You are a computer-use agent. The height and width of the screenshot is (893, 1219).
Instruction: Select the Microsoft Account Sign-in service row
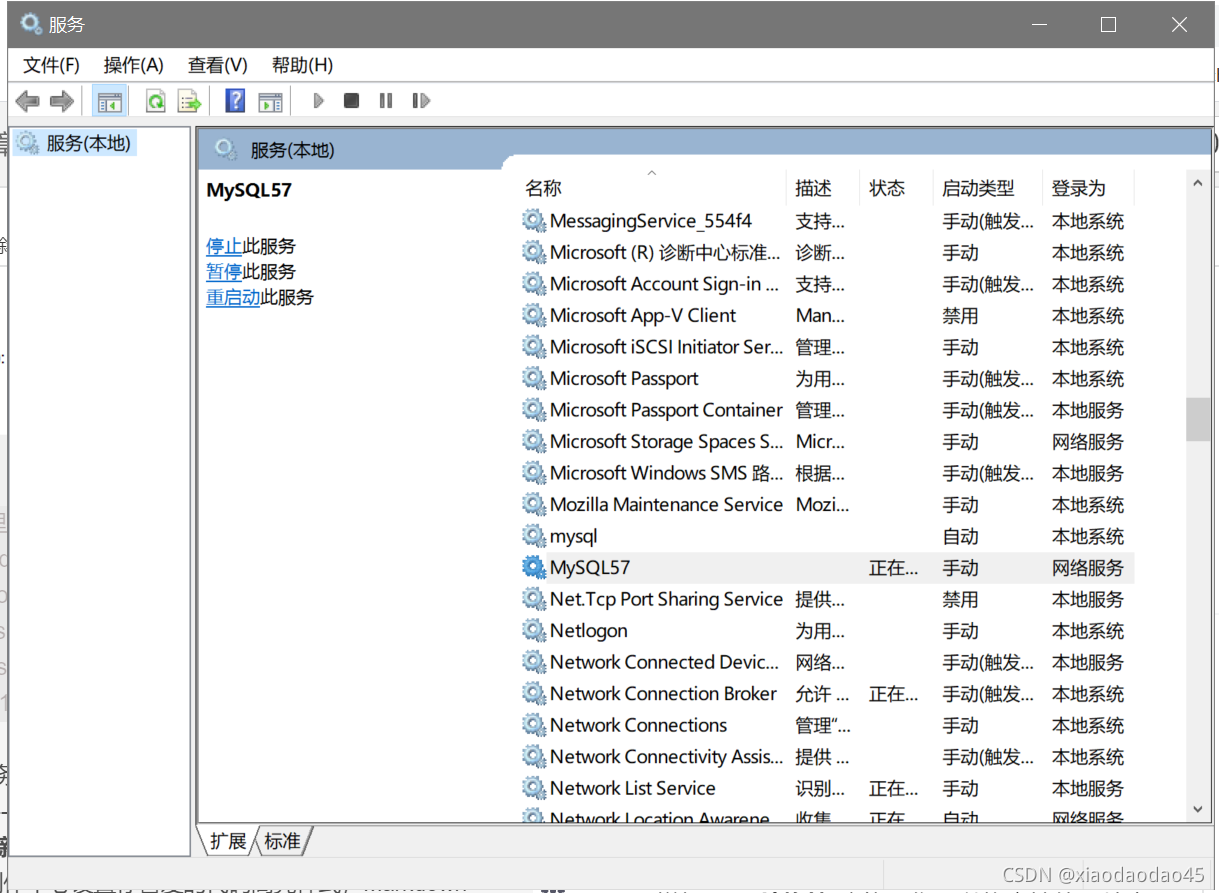coord(828,284)
